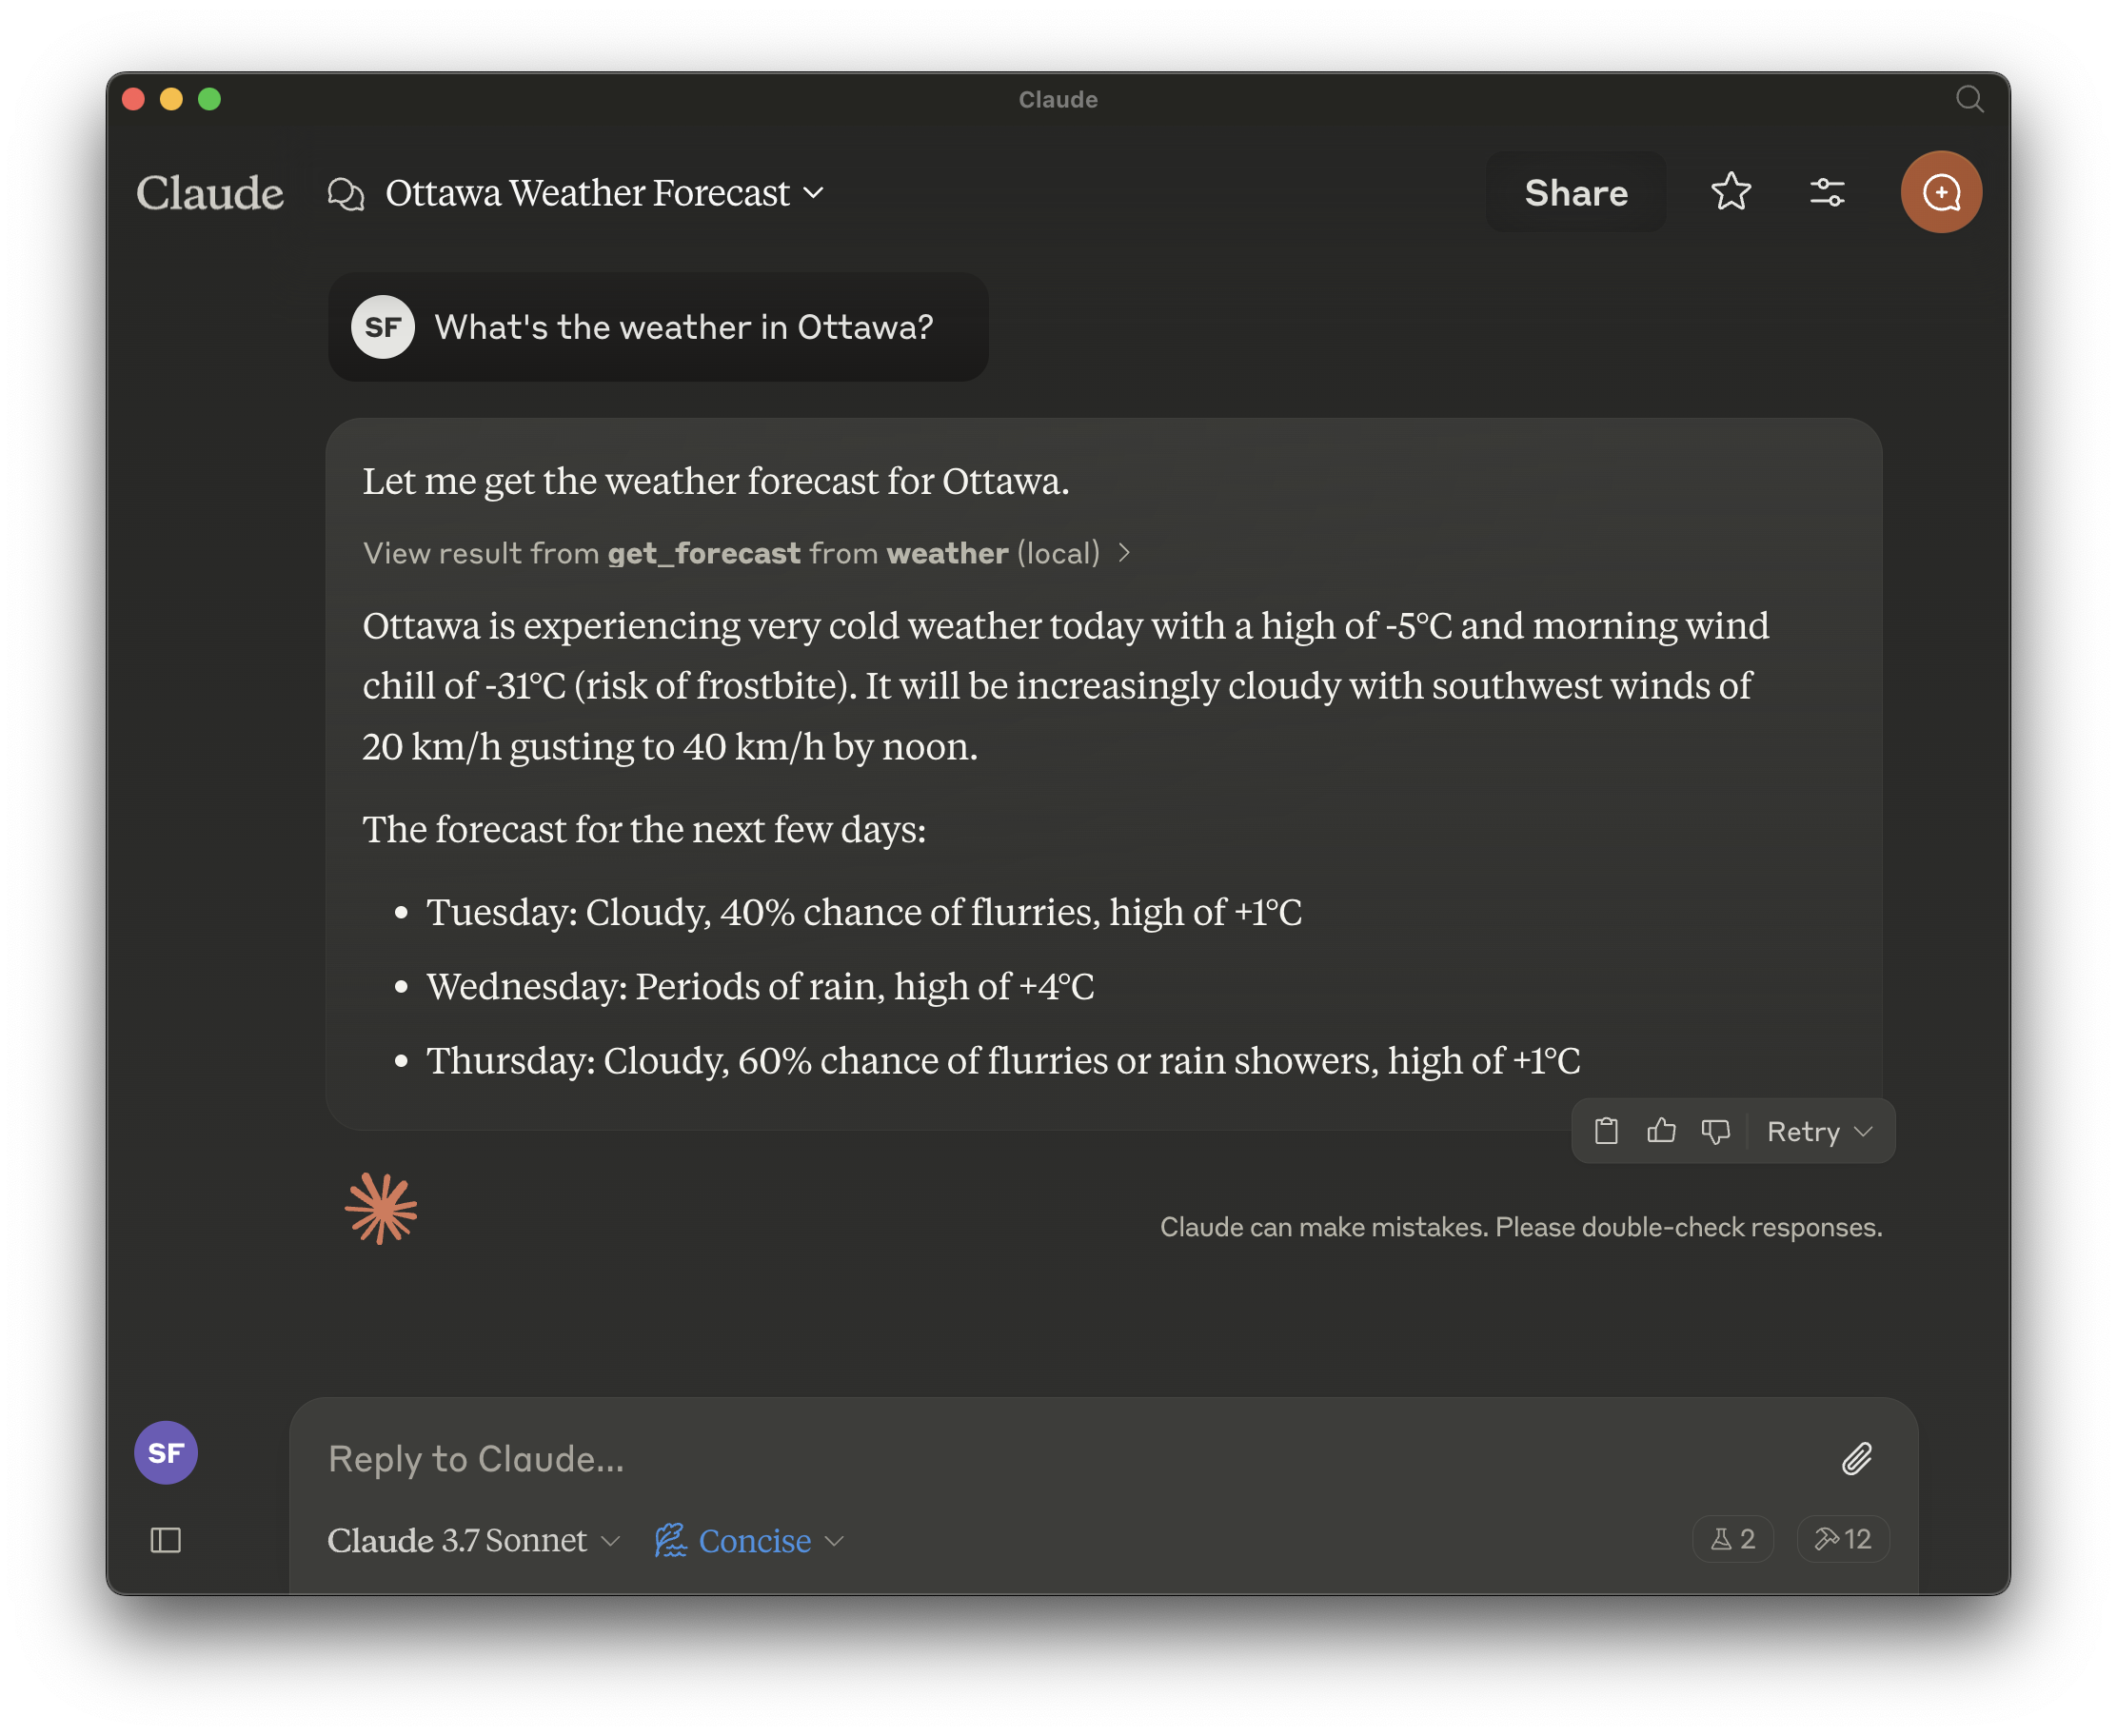Open the Concise style dropdown
Image resolution: width=2117 pixels, height=1736 pixels.
pyautogui.click(x=750, y=1541)
